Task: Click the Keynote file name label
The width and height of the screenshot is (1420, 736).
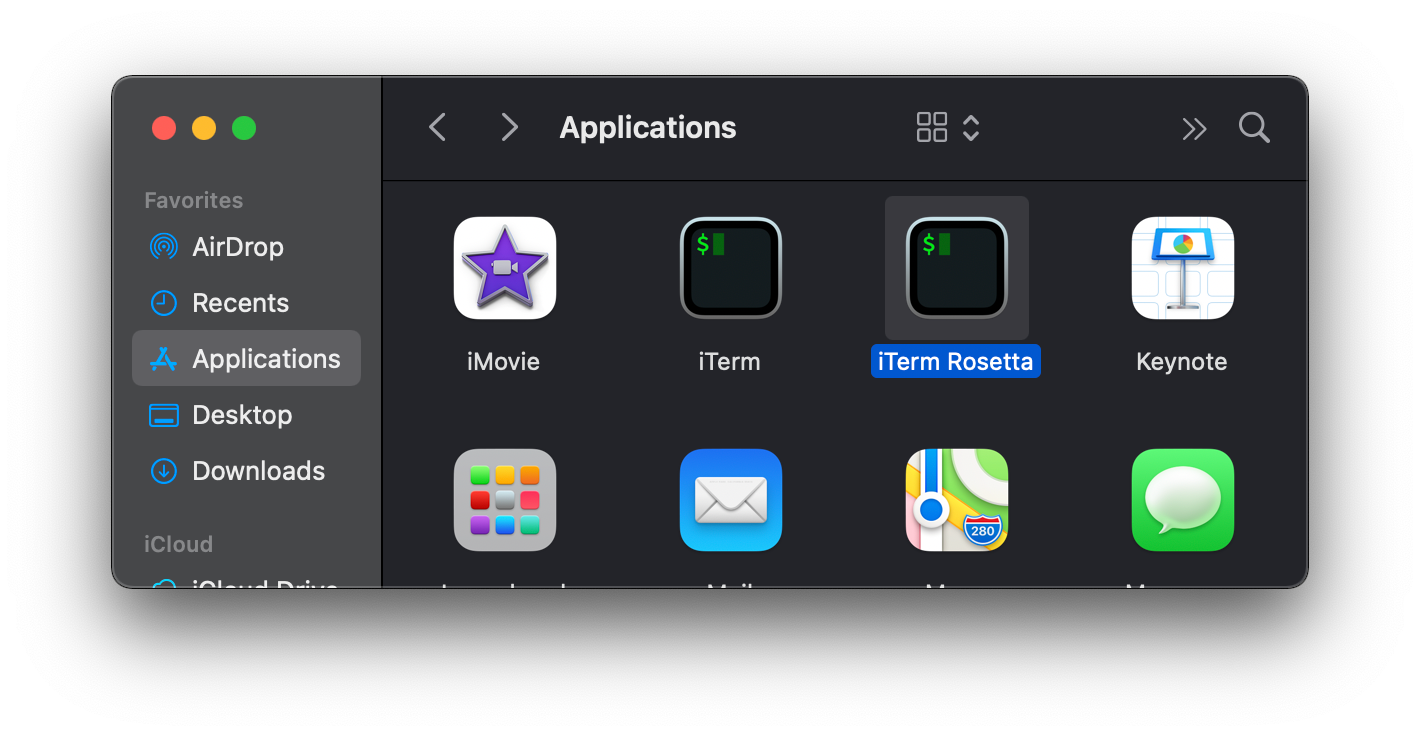Action: click(1182, 362)
